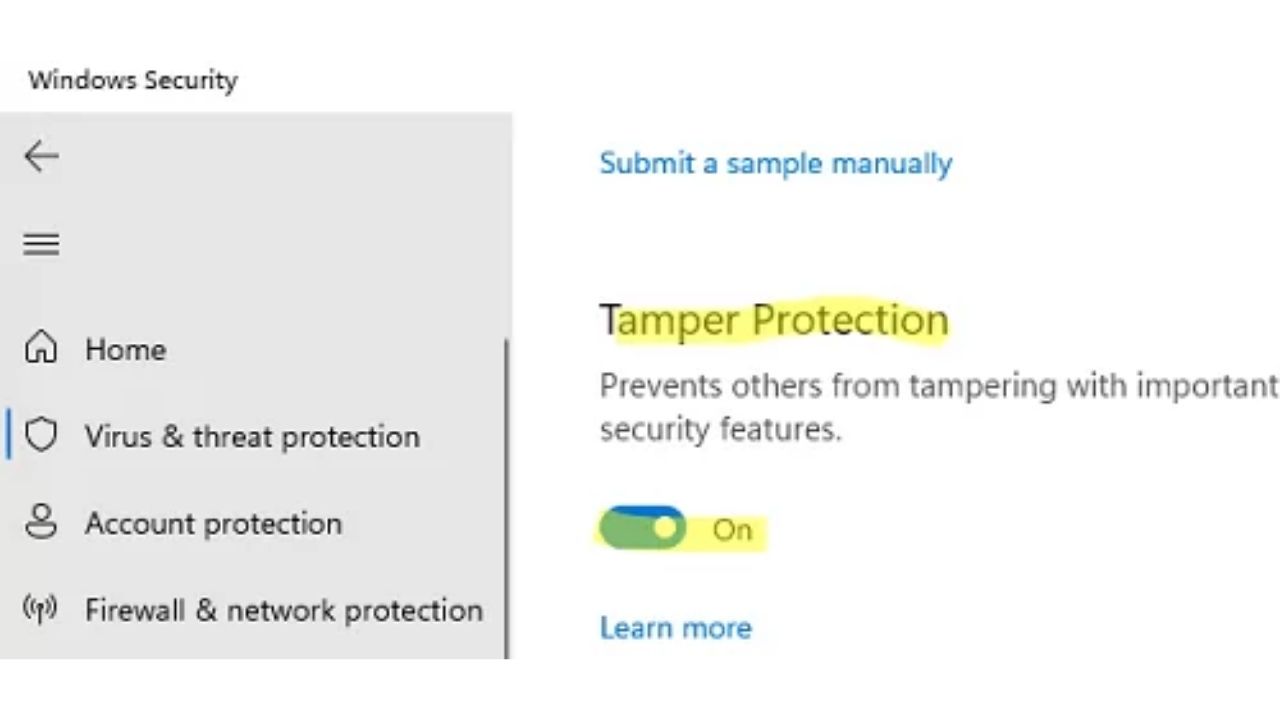The width and height of the screenshot is (1280, 720).
Task: Open the Learn more link
Action: (675, 627)
